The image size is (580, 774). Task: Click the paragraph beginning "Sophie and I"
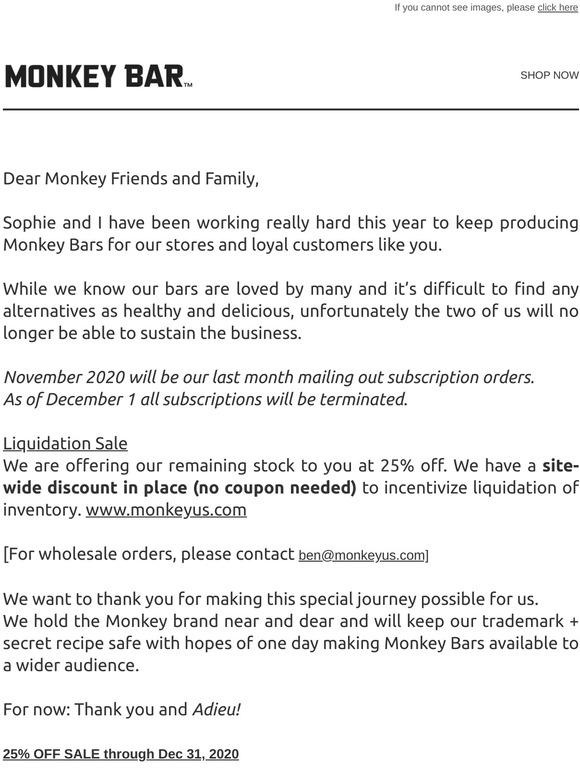(290, 233)
